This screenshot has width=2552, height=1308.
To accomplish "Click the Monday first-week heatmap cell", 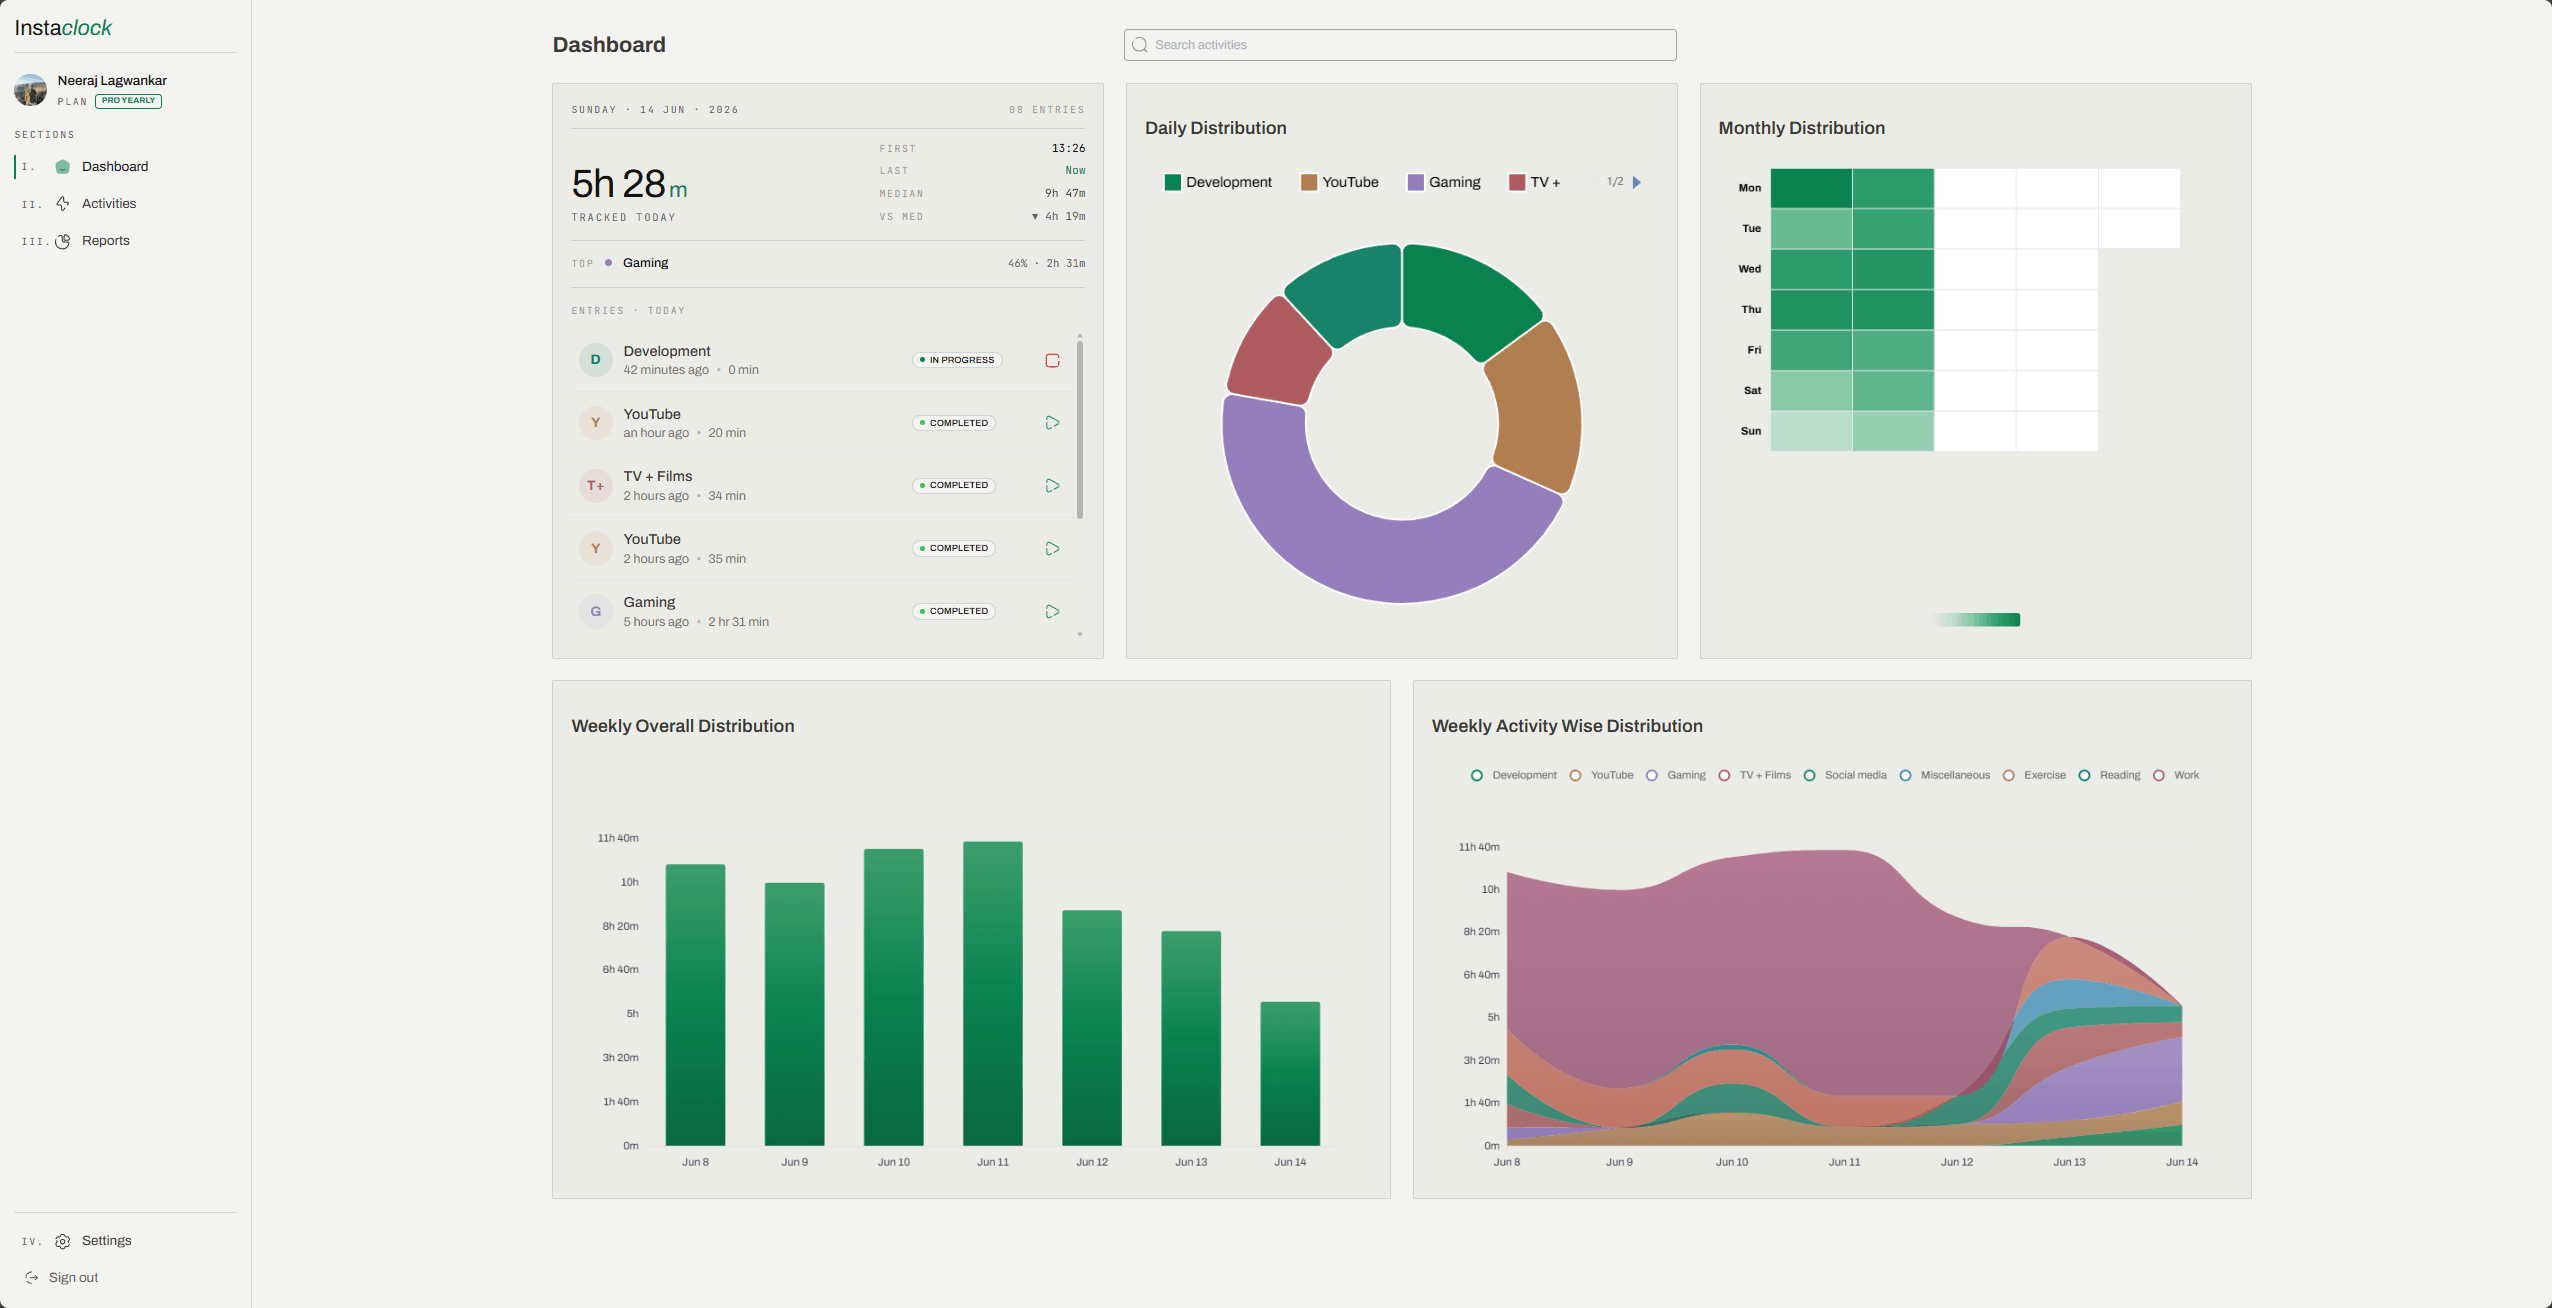I will tap(1811, 188).
